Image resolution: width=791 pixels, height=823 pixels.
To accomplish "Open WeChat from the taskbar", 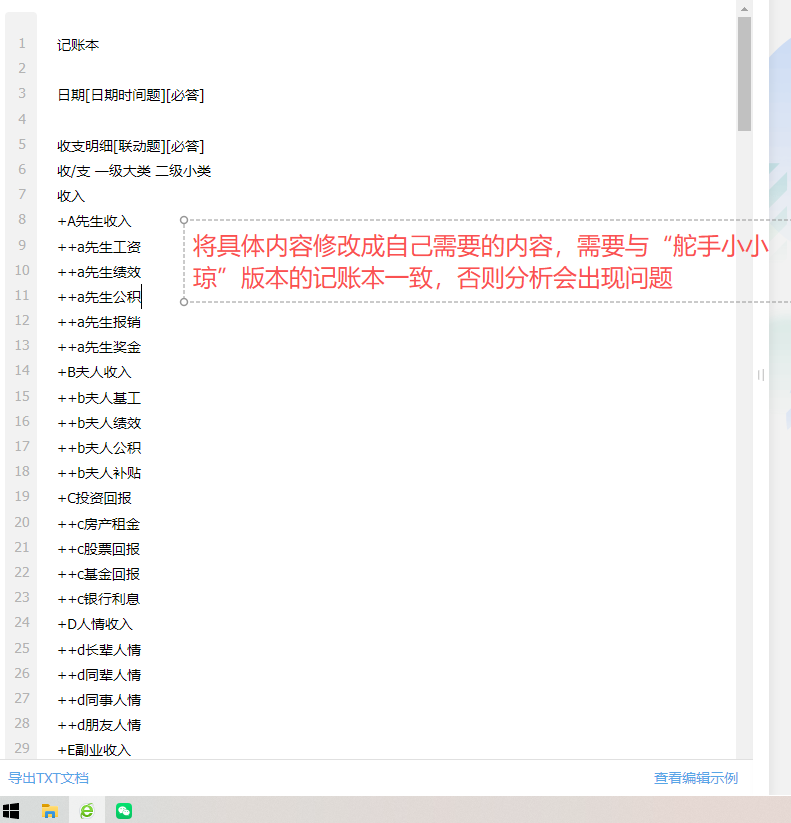I will [x=124, y=811].
